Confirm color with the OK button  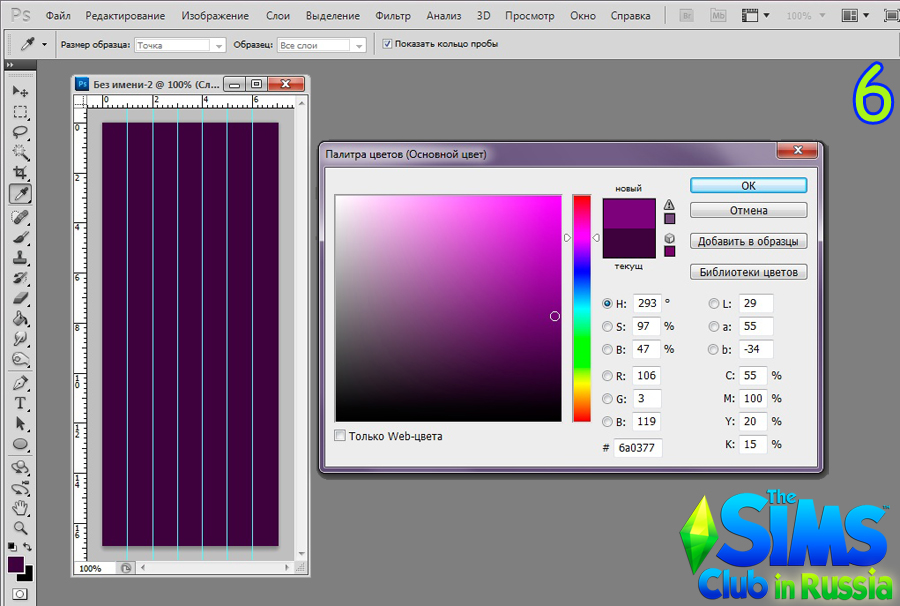coord(748,186)
